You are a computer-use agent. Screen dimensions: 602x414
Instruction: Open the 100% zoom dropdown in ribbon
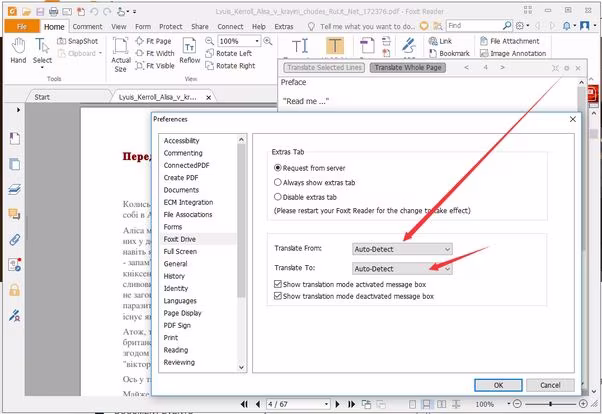click(257, 41)
